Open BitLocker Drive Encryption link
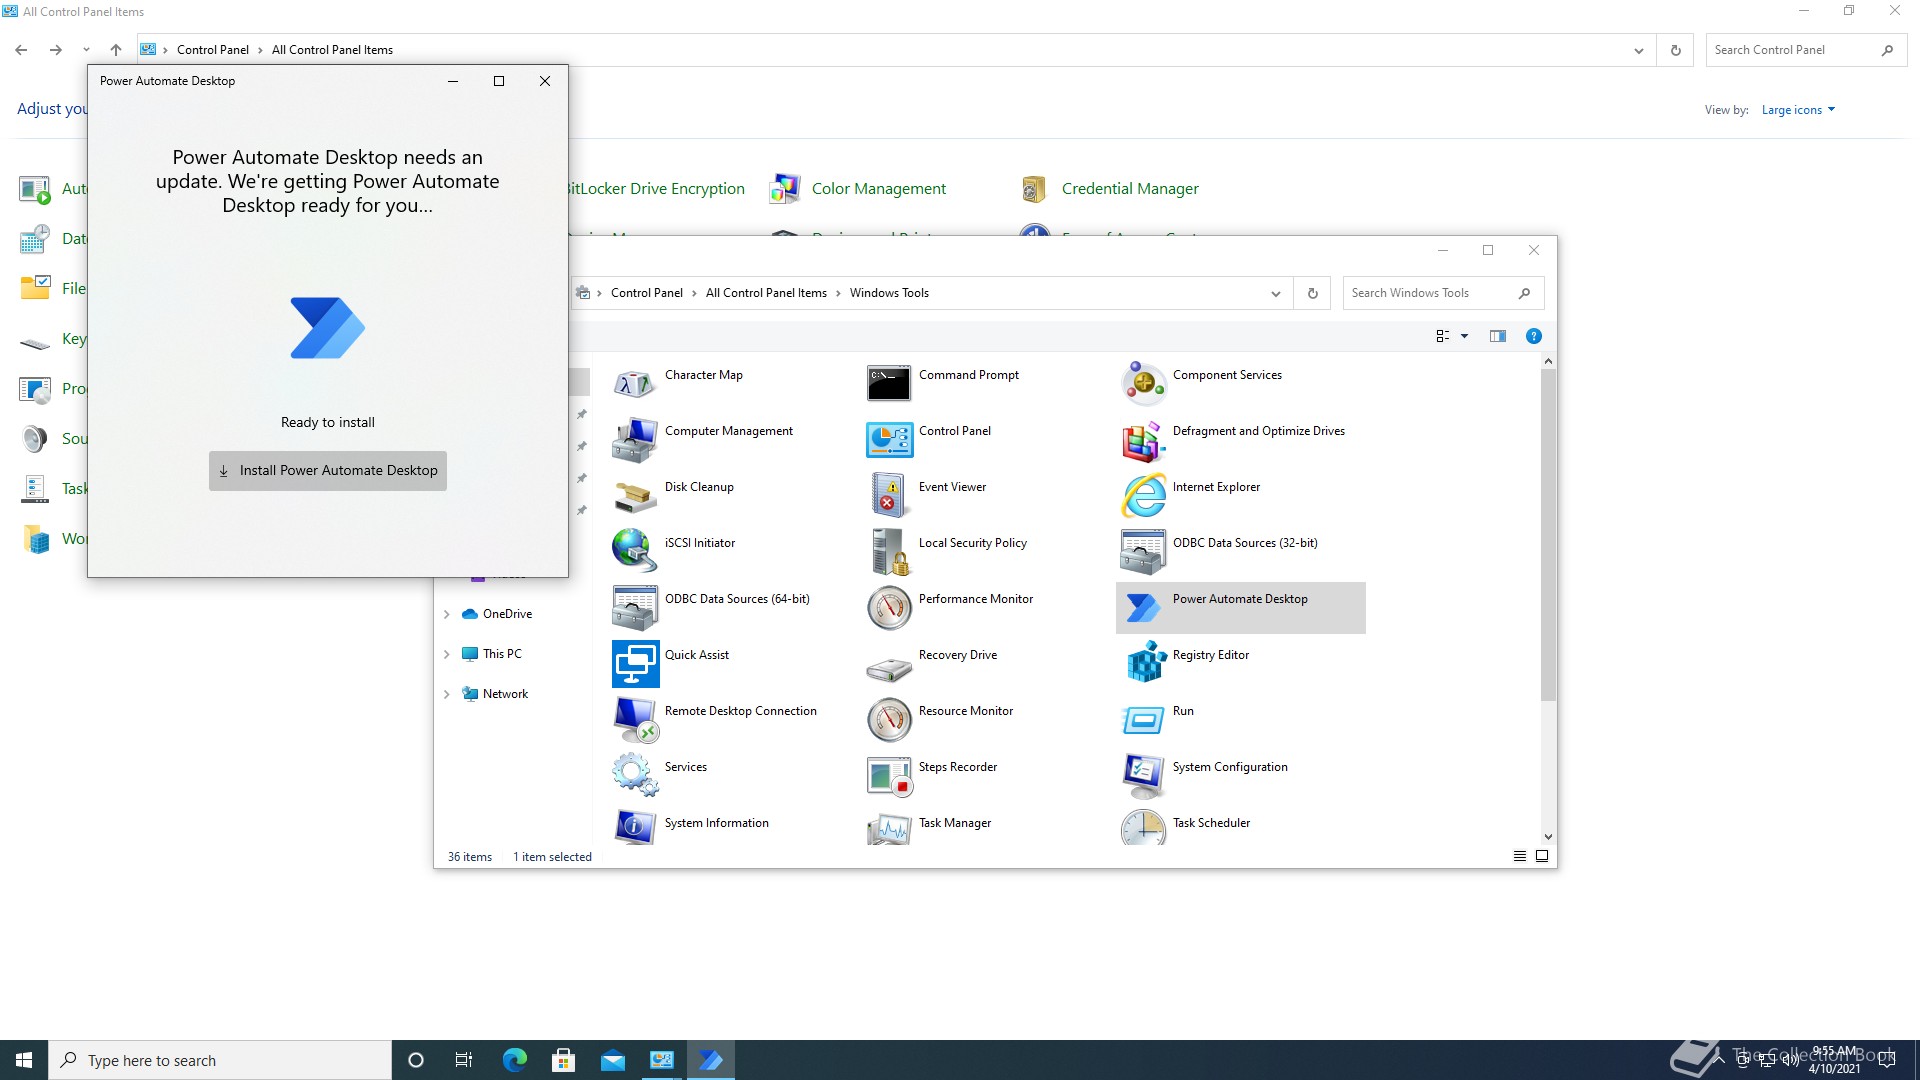 click(x=657, y=188)
